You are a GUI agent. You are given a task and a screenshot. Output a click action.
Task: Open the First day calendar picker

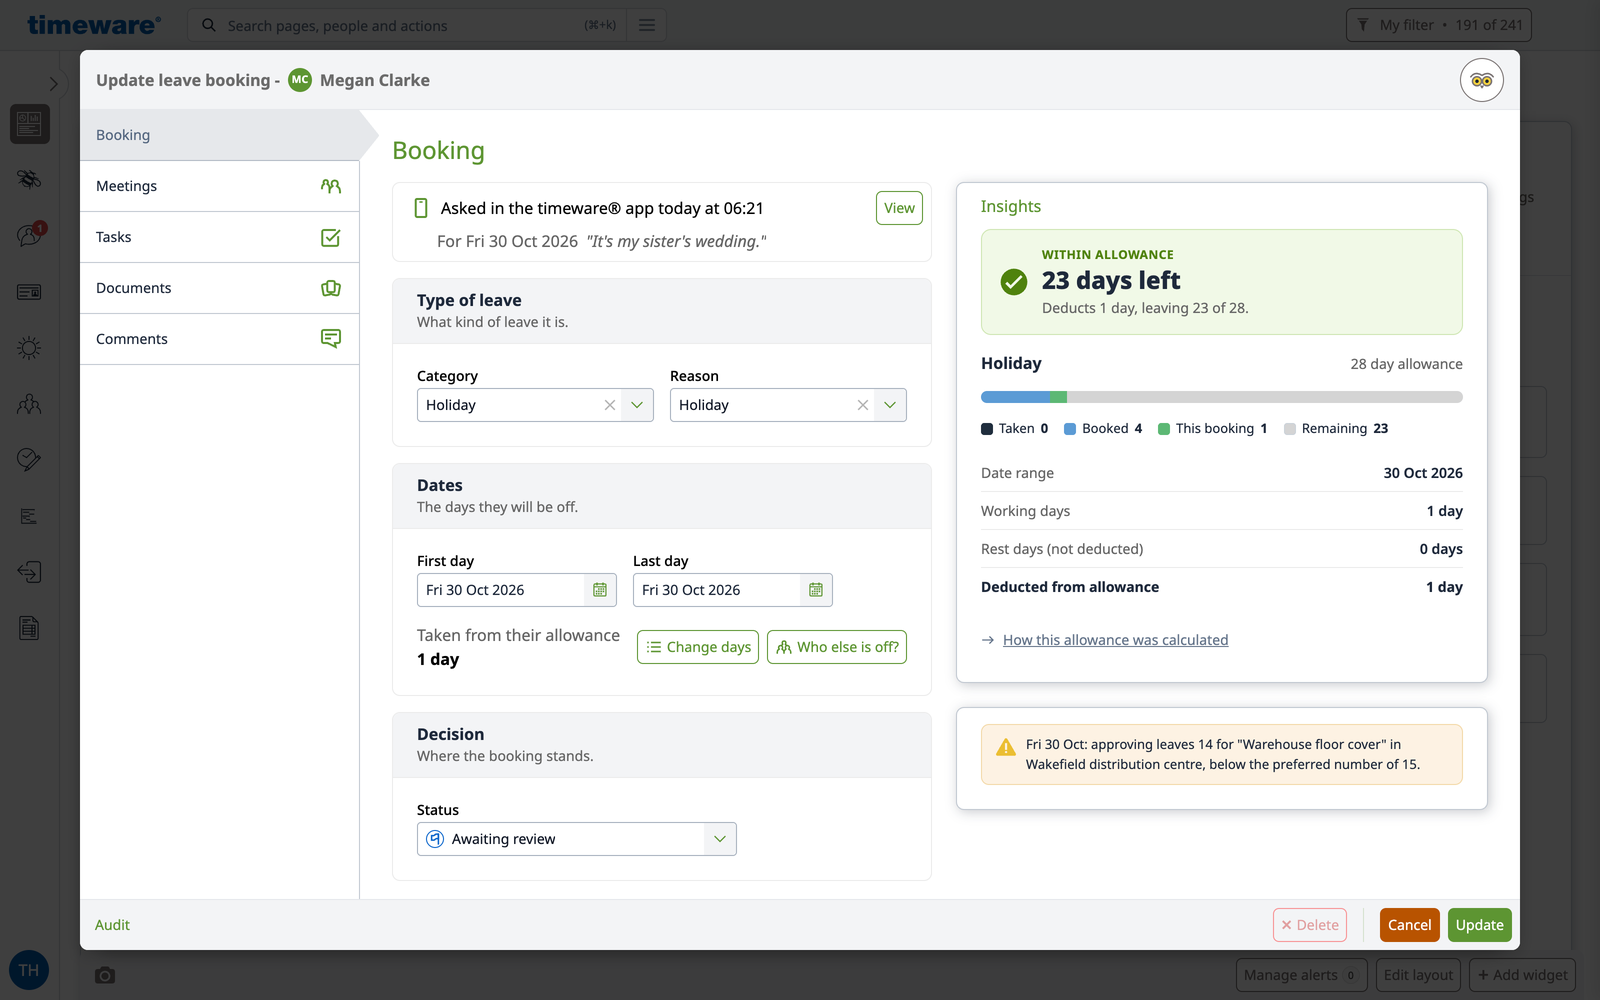click(x=600, y=590)
